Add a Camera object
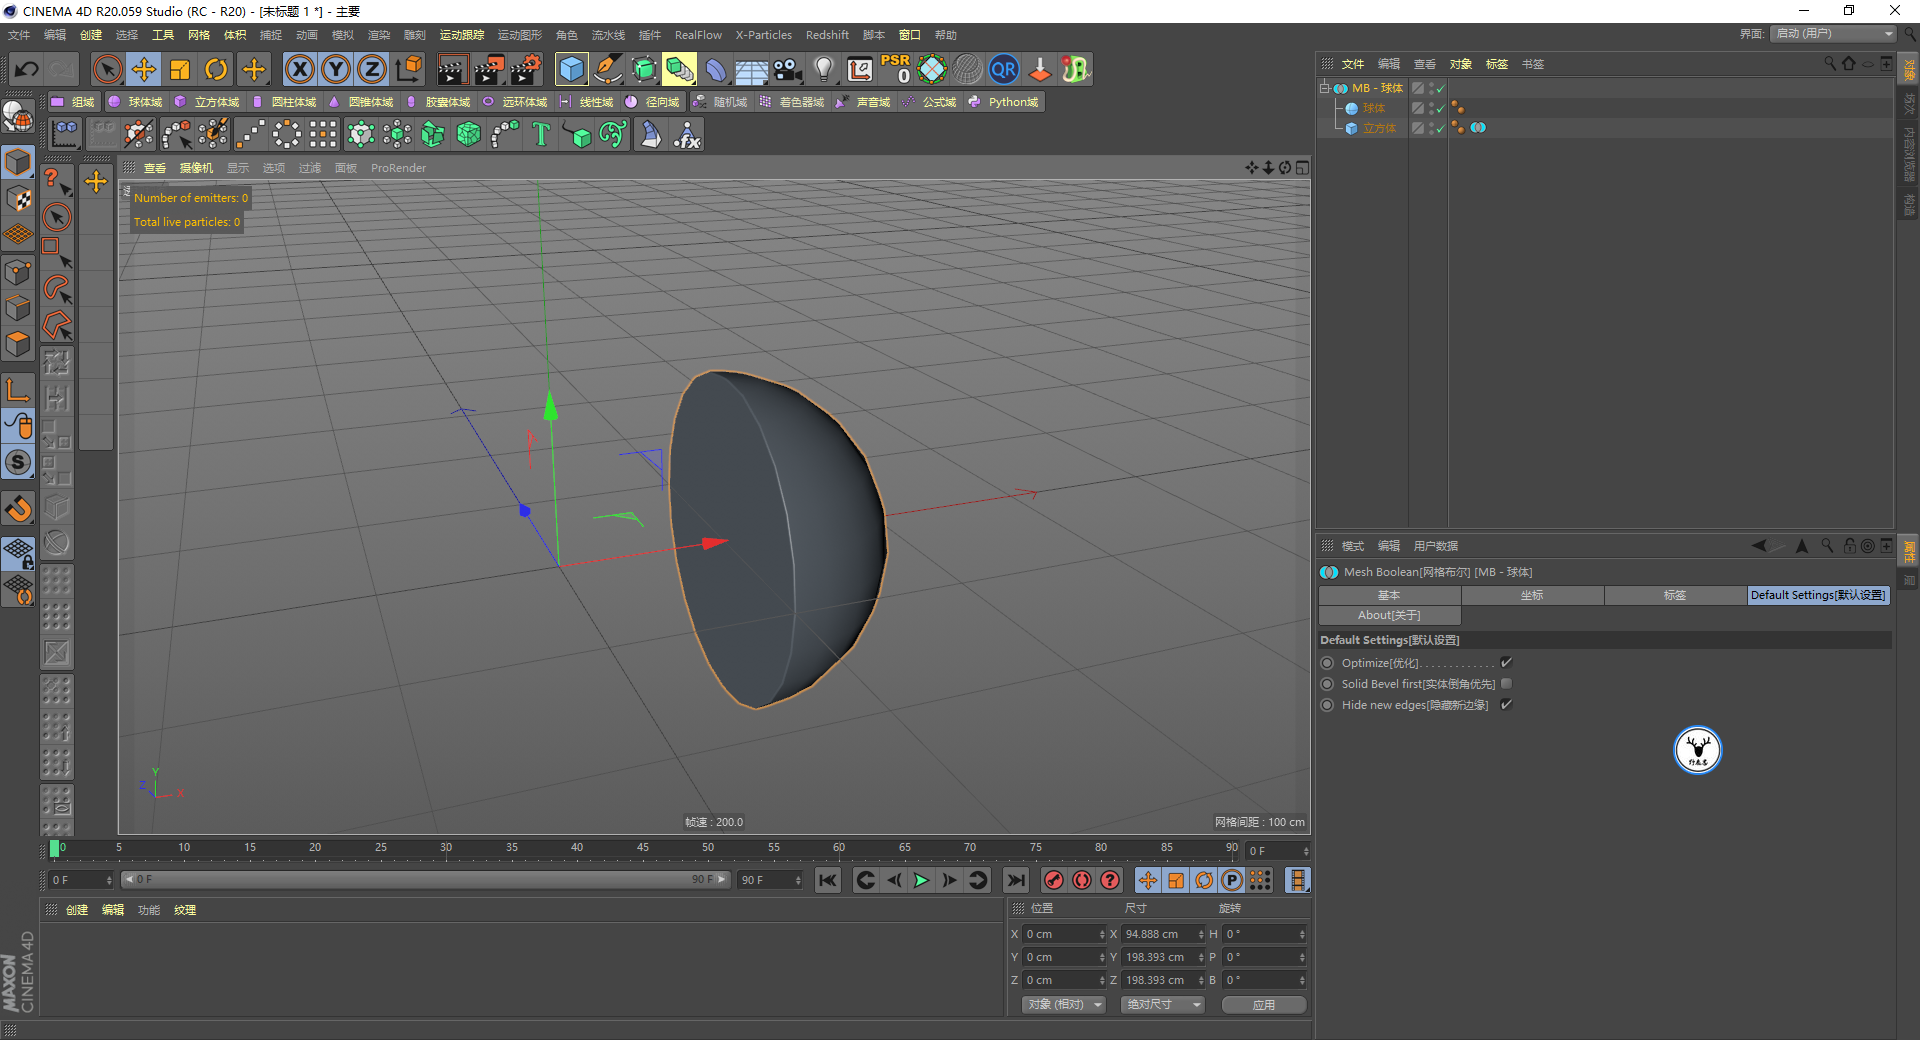The image size is (1920, 1040). coord(788,69)
